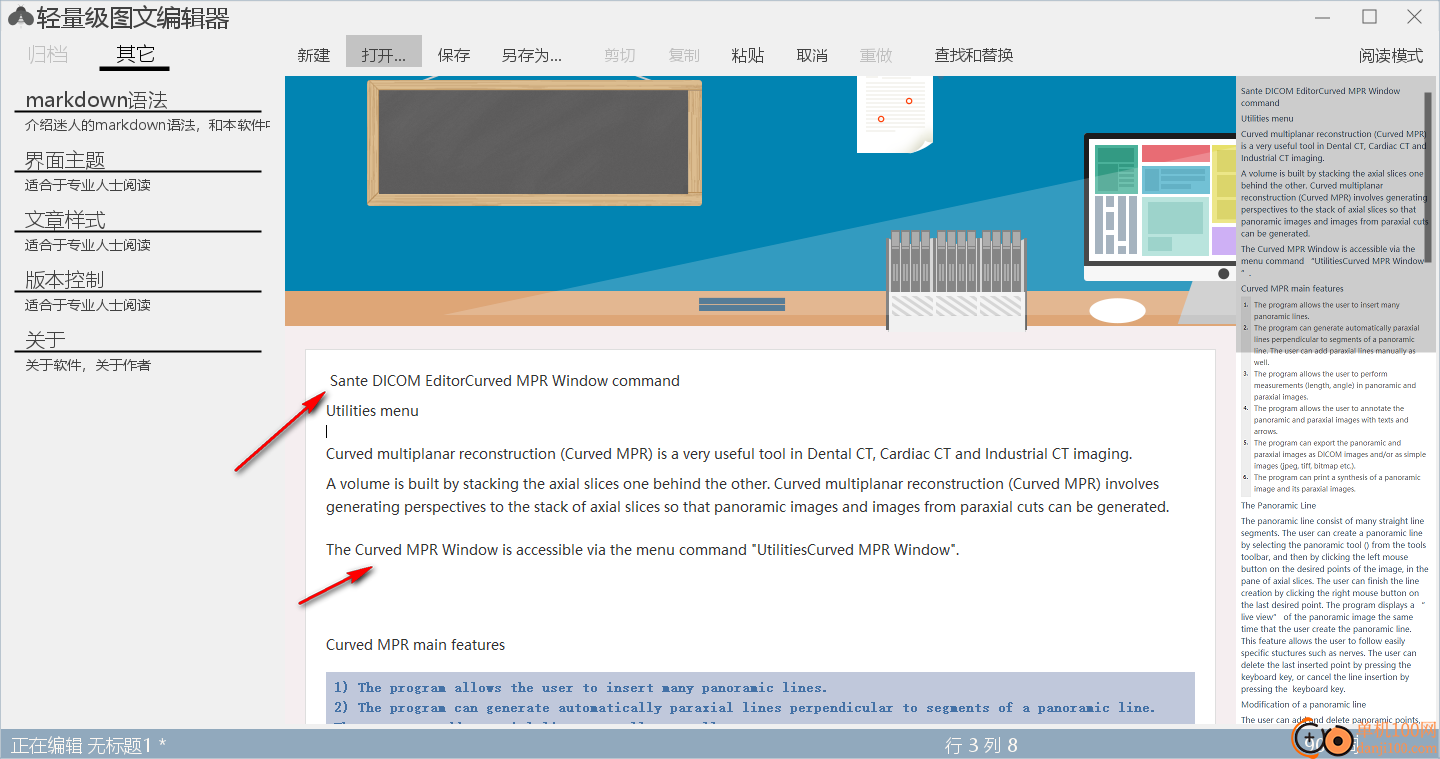1440x759 pixels.
Task: Place cursor in the paragraph starting 'Curved multiplanar reconstruction'
Action: (x=729, y=454)
